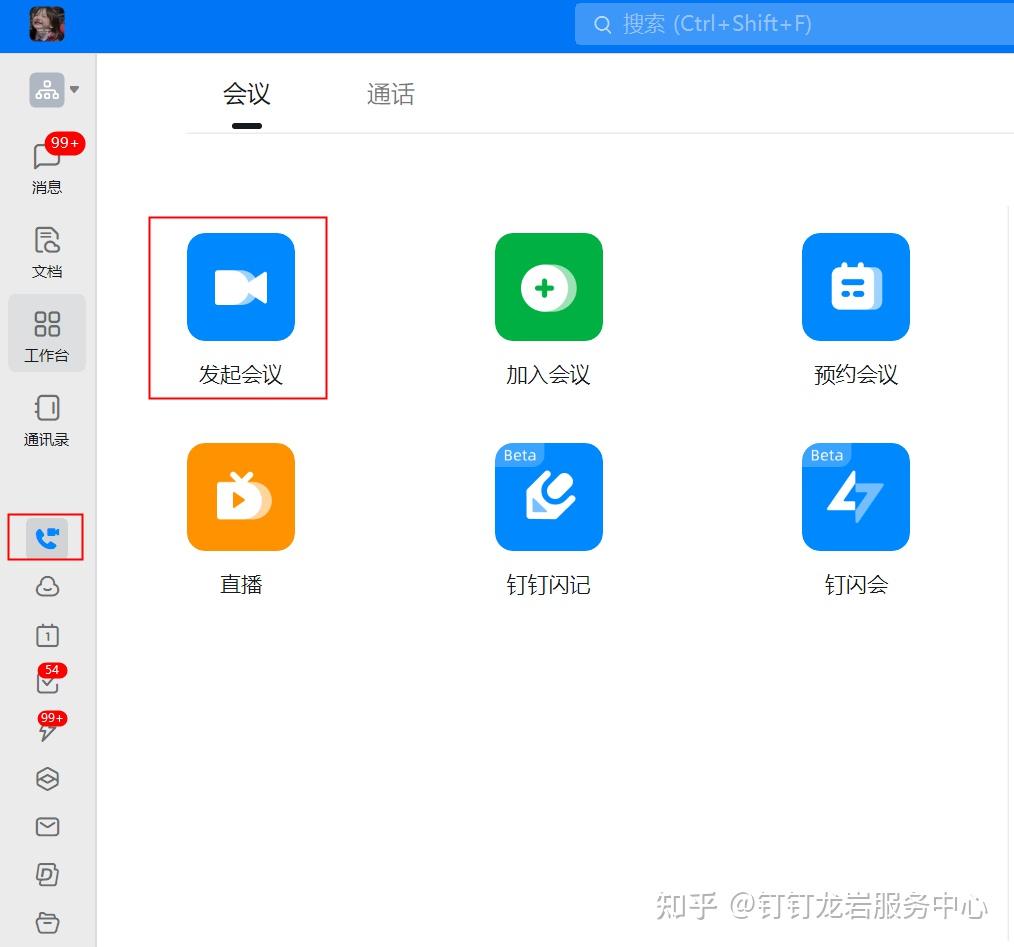Focus the search box at top
This screenshot has height=947, width=1014.
coord(794,25)
